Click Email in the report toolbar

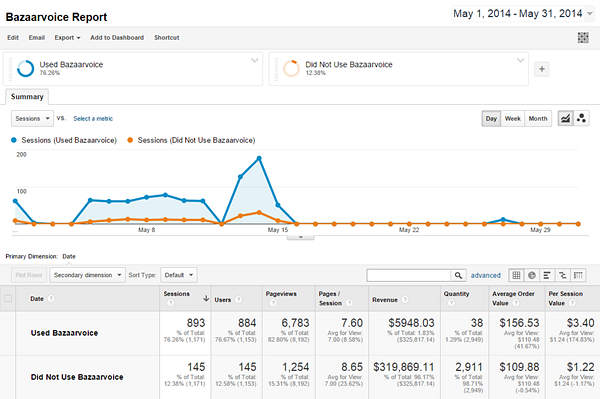[37, 37]
